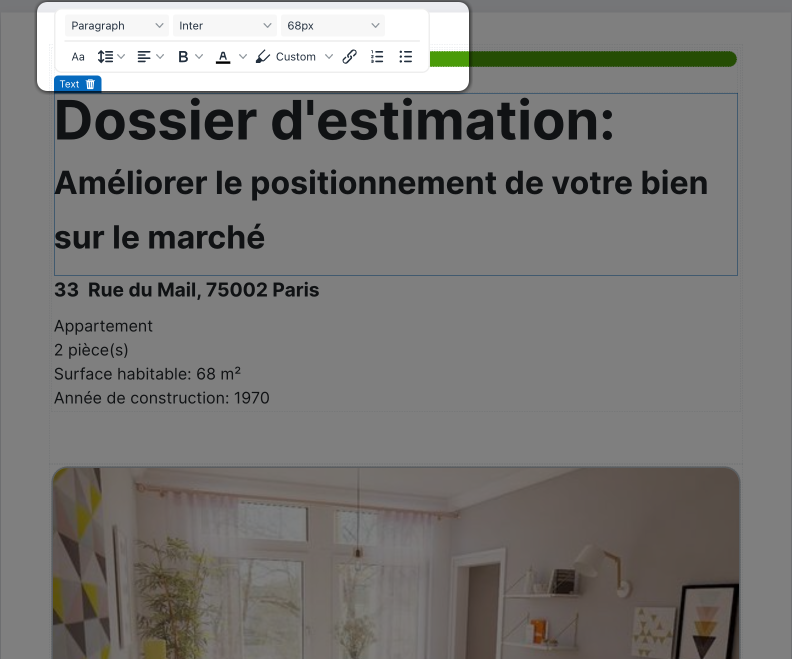Click the Aa text case icon
The width and height of the screenshot is (792, 659).
(78, 57)
